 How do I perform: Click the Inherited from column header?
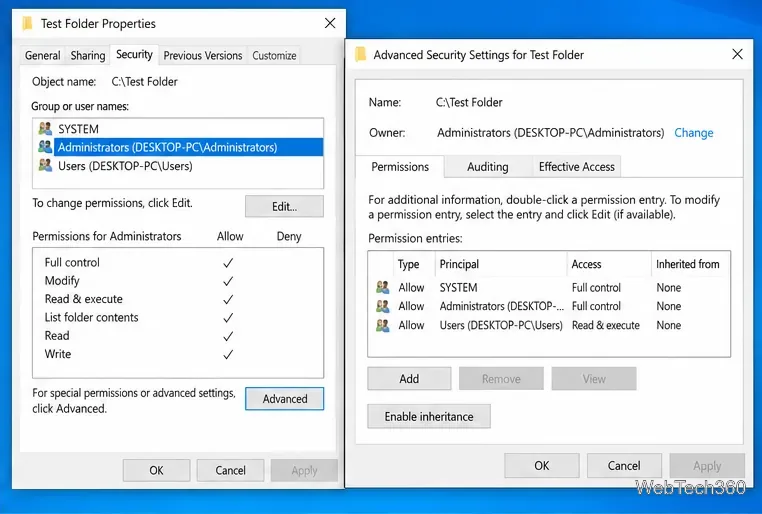(x=690, y=264)
